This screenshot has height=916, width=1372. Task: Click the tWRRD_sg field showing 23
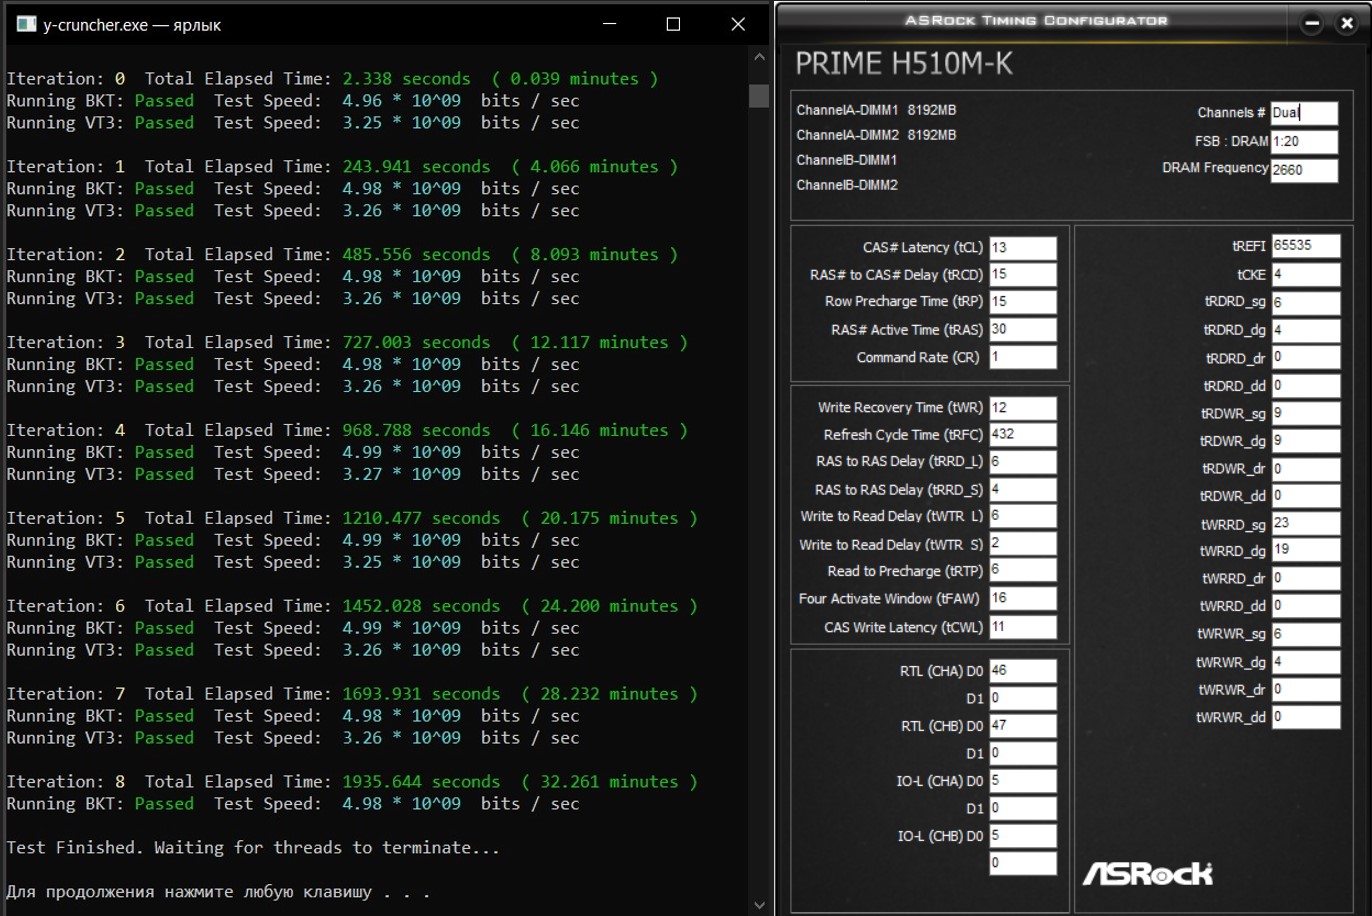(1305, 523)
